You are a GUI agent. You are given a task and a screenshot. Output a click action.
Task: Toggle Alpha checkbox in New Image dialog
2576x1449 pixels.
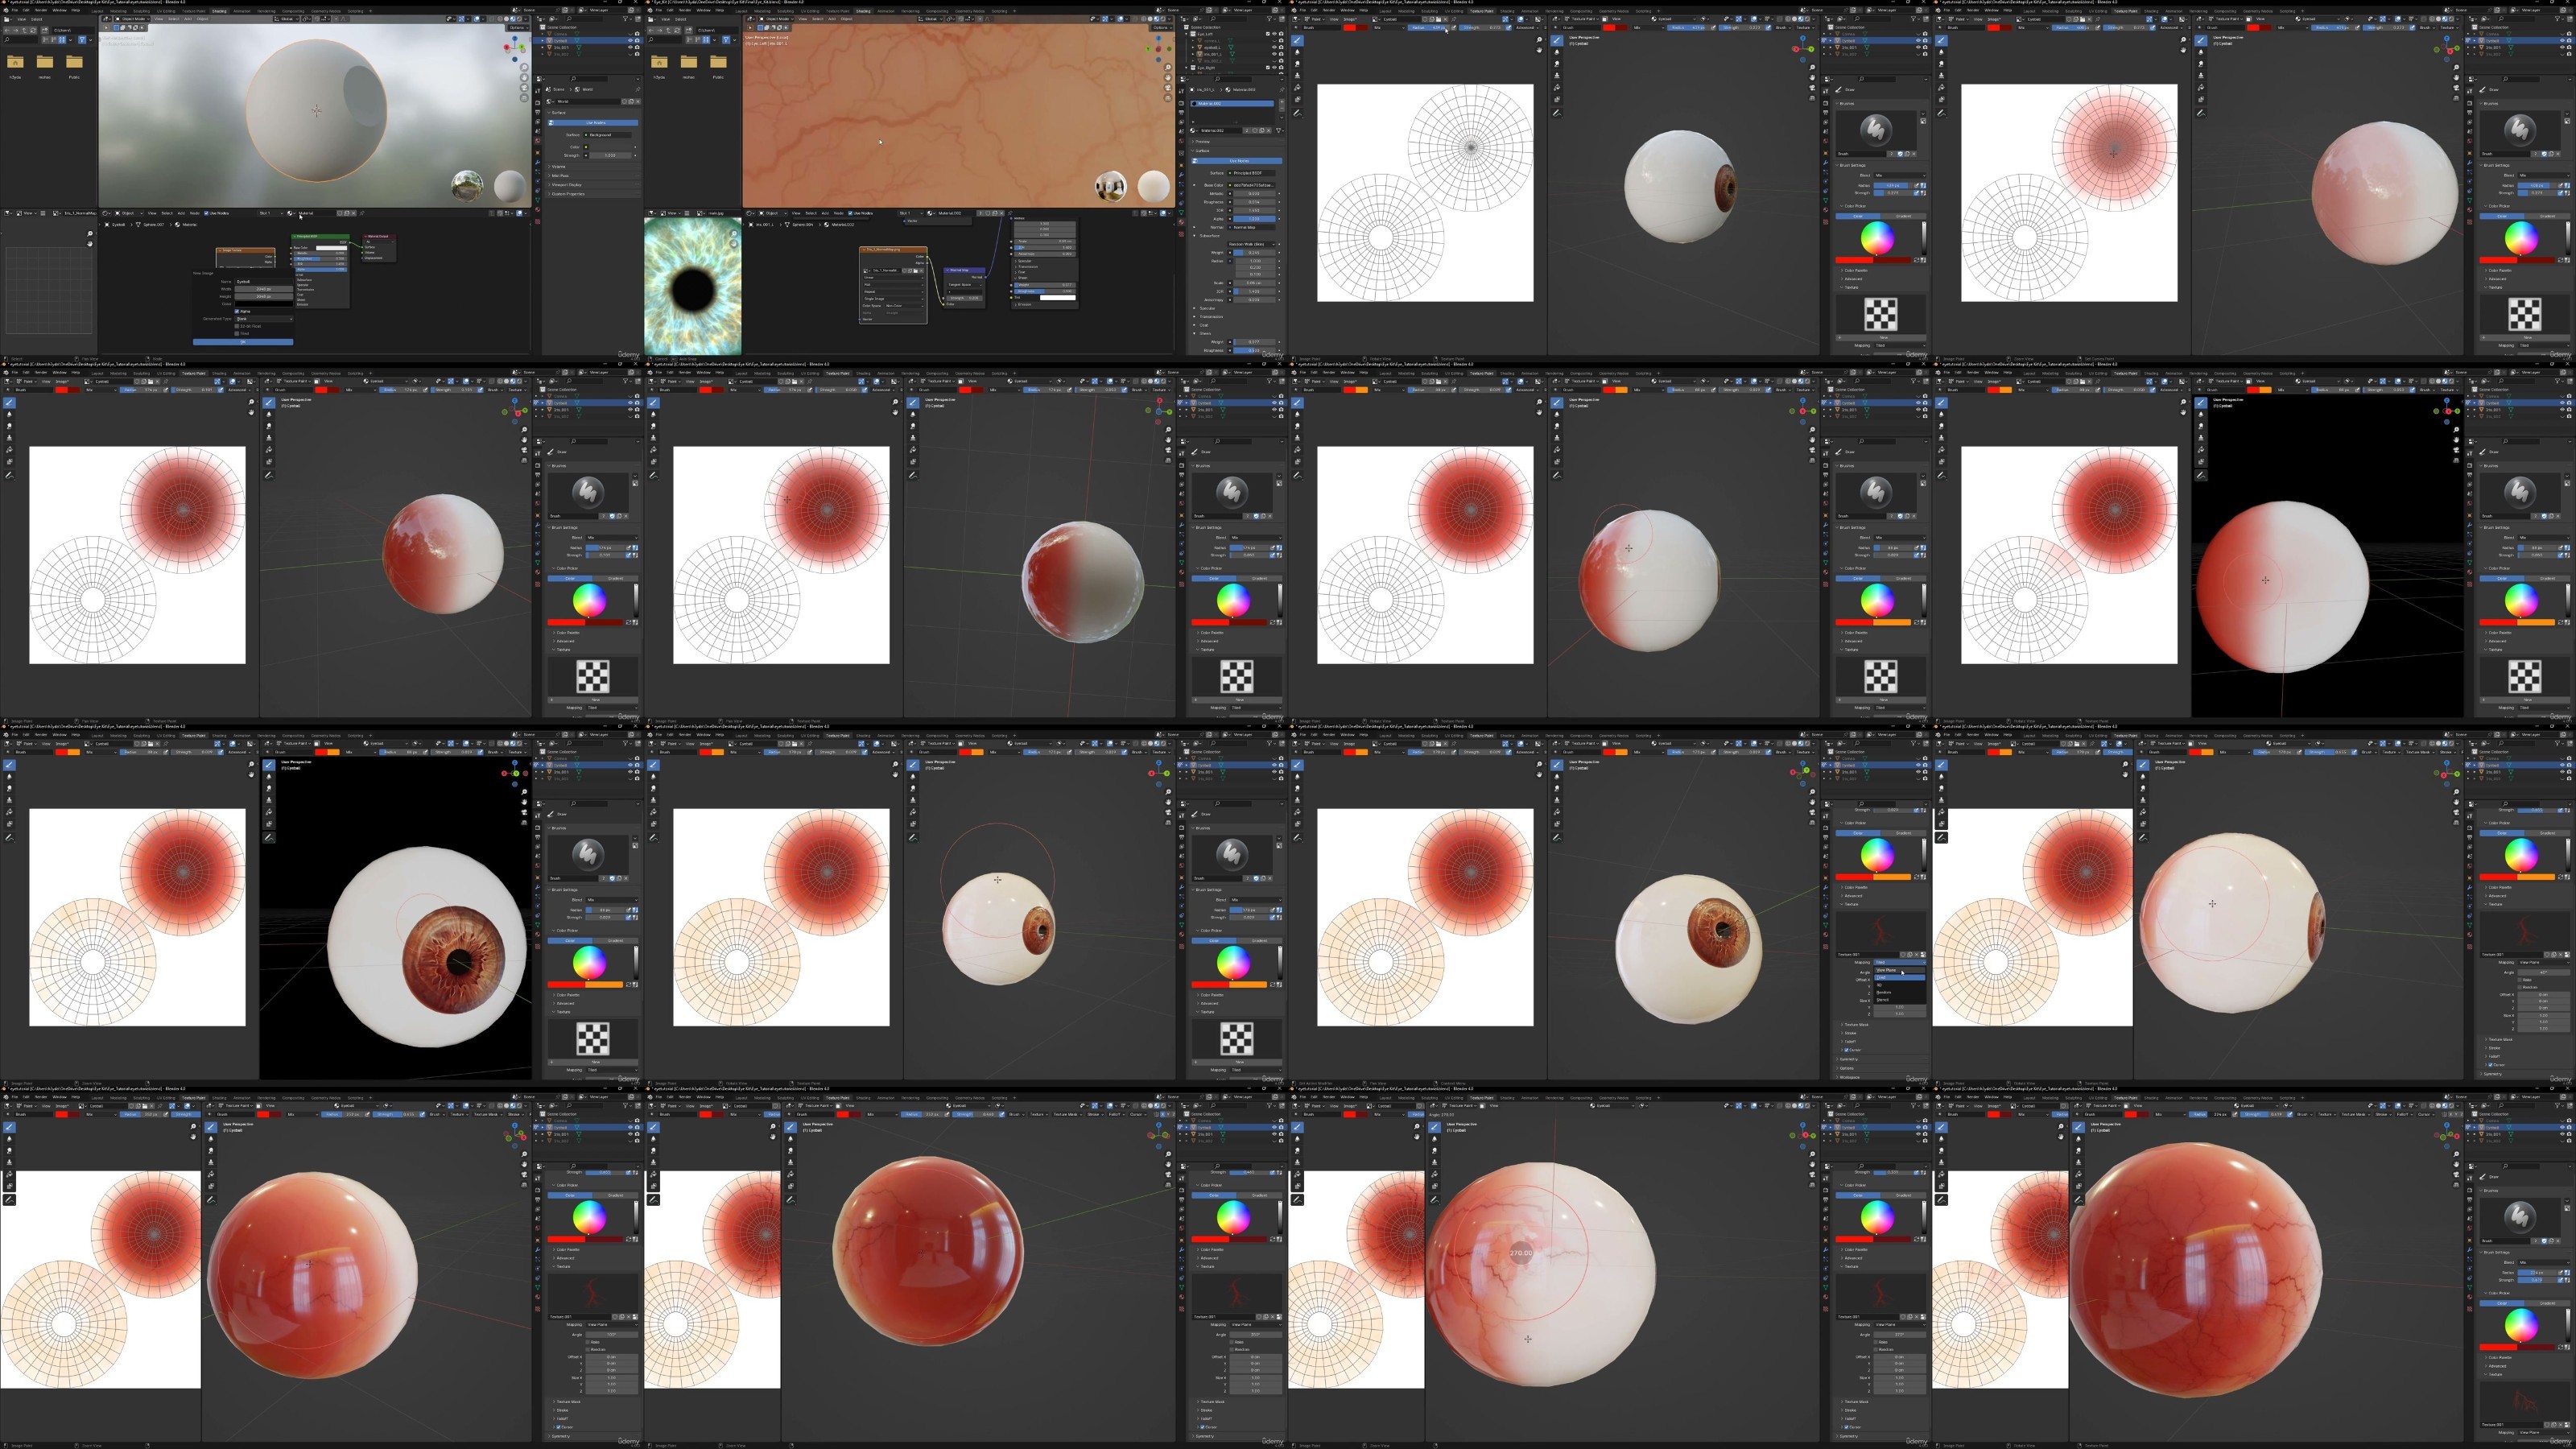[237, 312]
